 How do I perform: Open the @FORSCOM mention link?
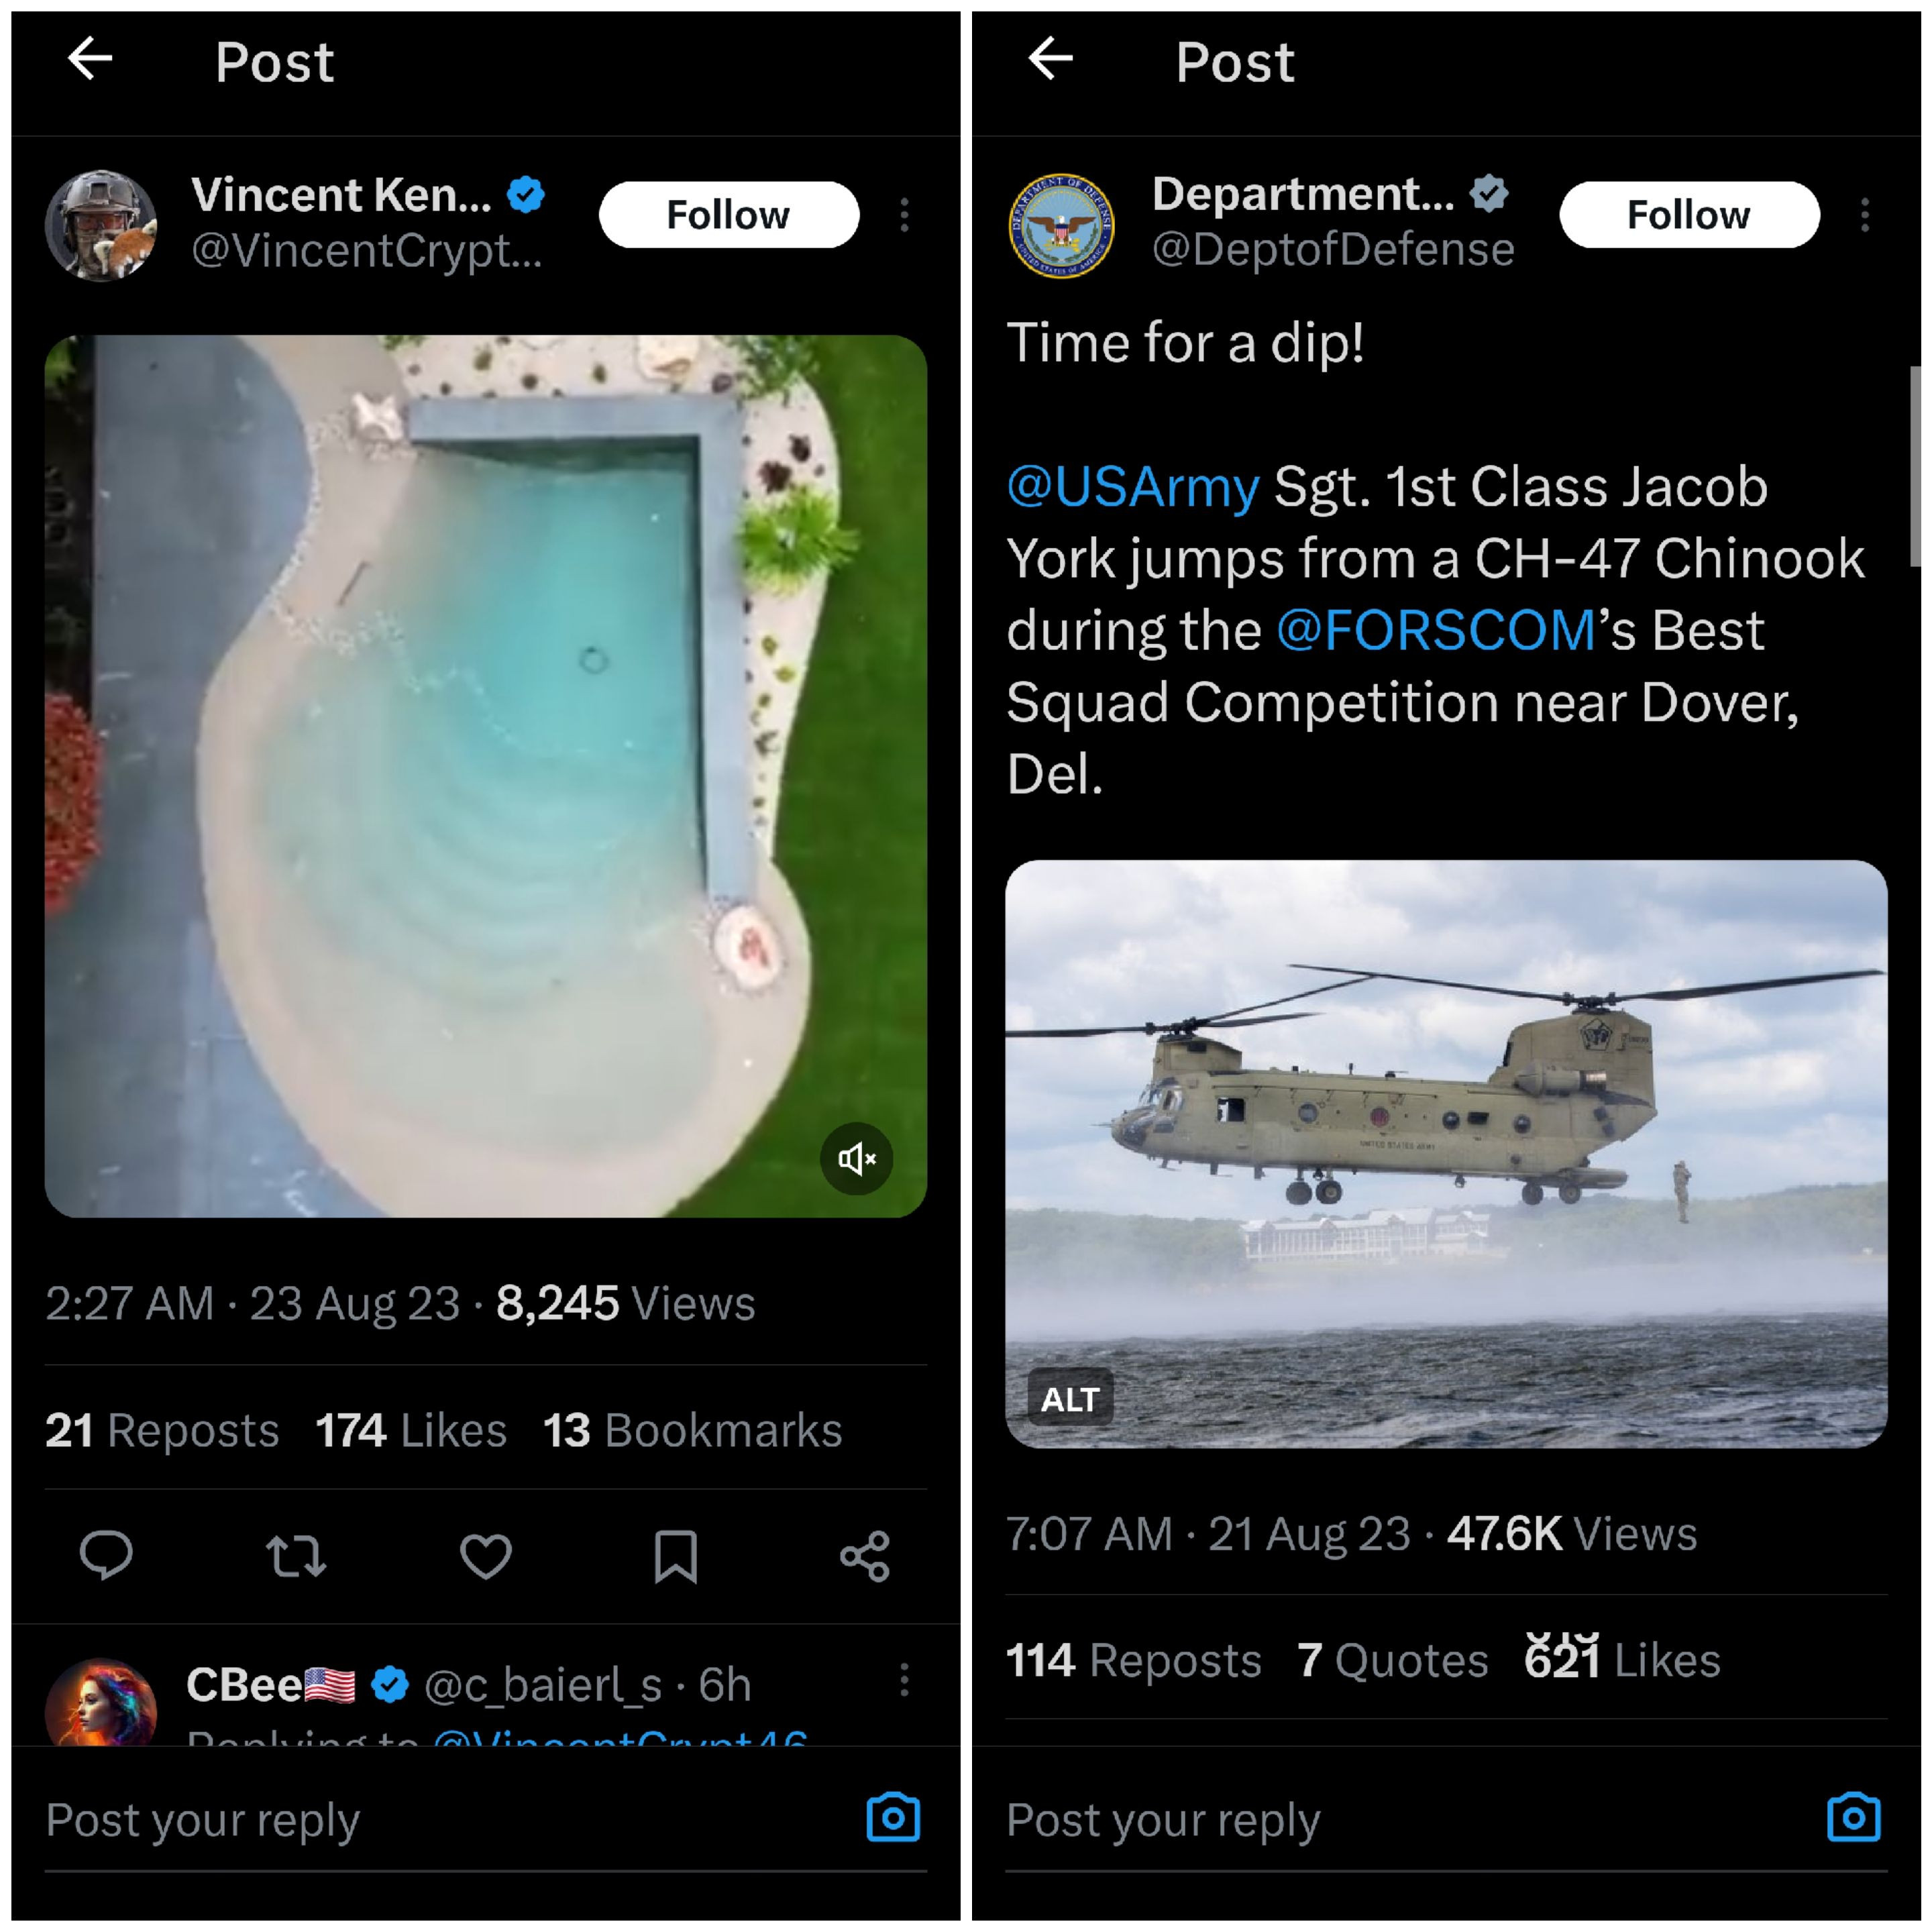tap(1435, 631)
